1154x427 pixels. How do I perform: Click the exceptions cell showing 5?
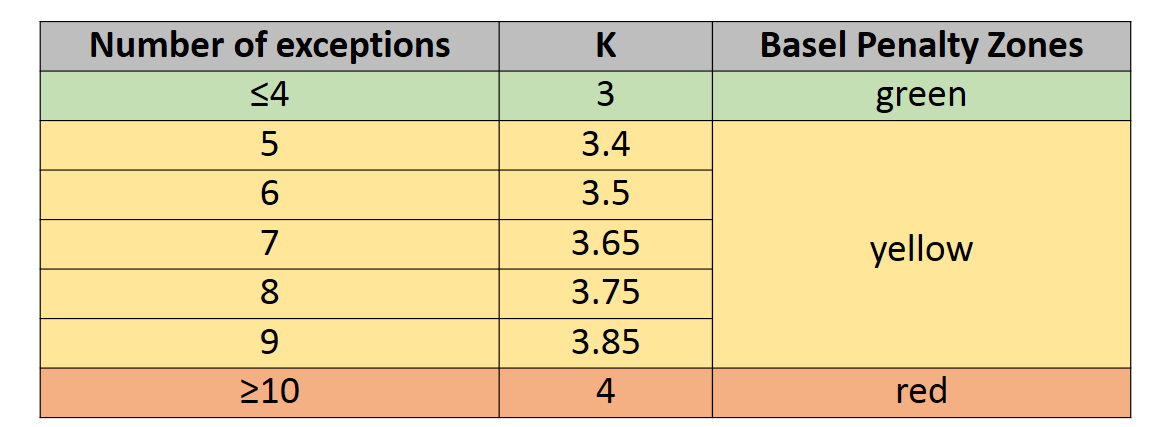269,145
